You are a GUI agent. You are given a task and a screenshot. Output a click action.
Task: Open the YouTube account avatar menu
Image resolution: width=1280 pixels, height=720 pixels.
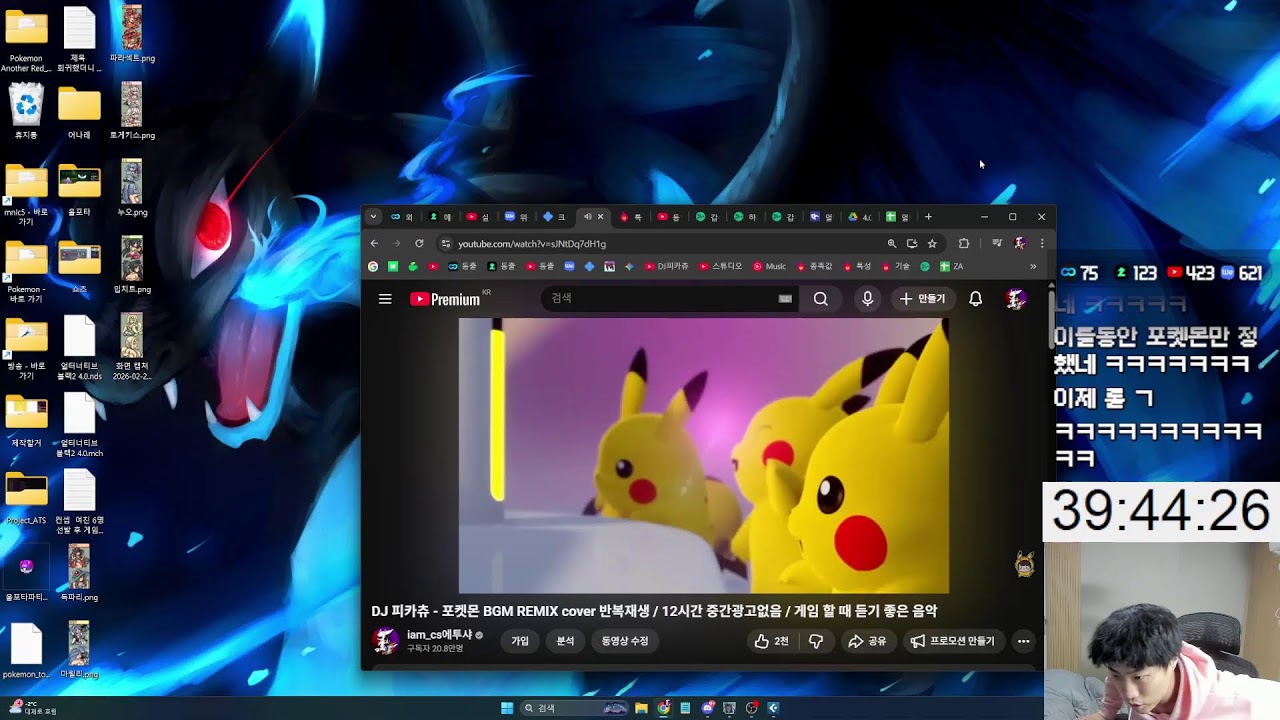point(1016,299)
